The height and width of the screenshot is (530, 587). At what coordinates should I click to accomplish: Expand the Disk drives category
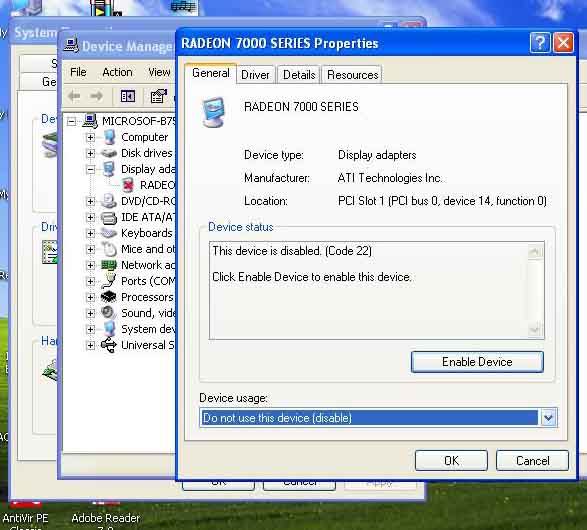tap(90, 153)
